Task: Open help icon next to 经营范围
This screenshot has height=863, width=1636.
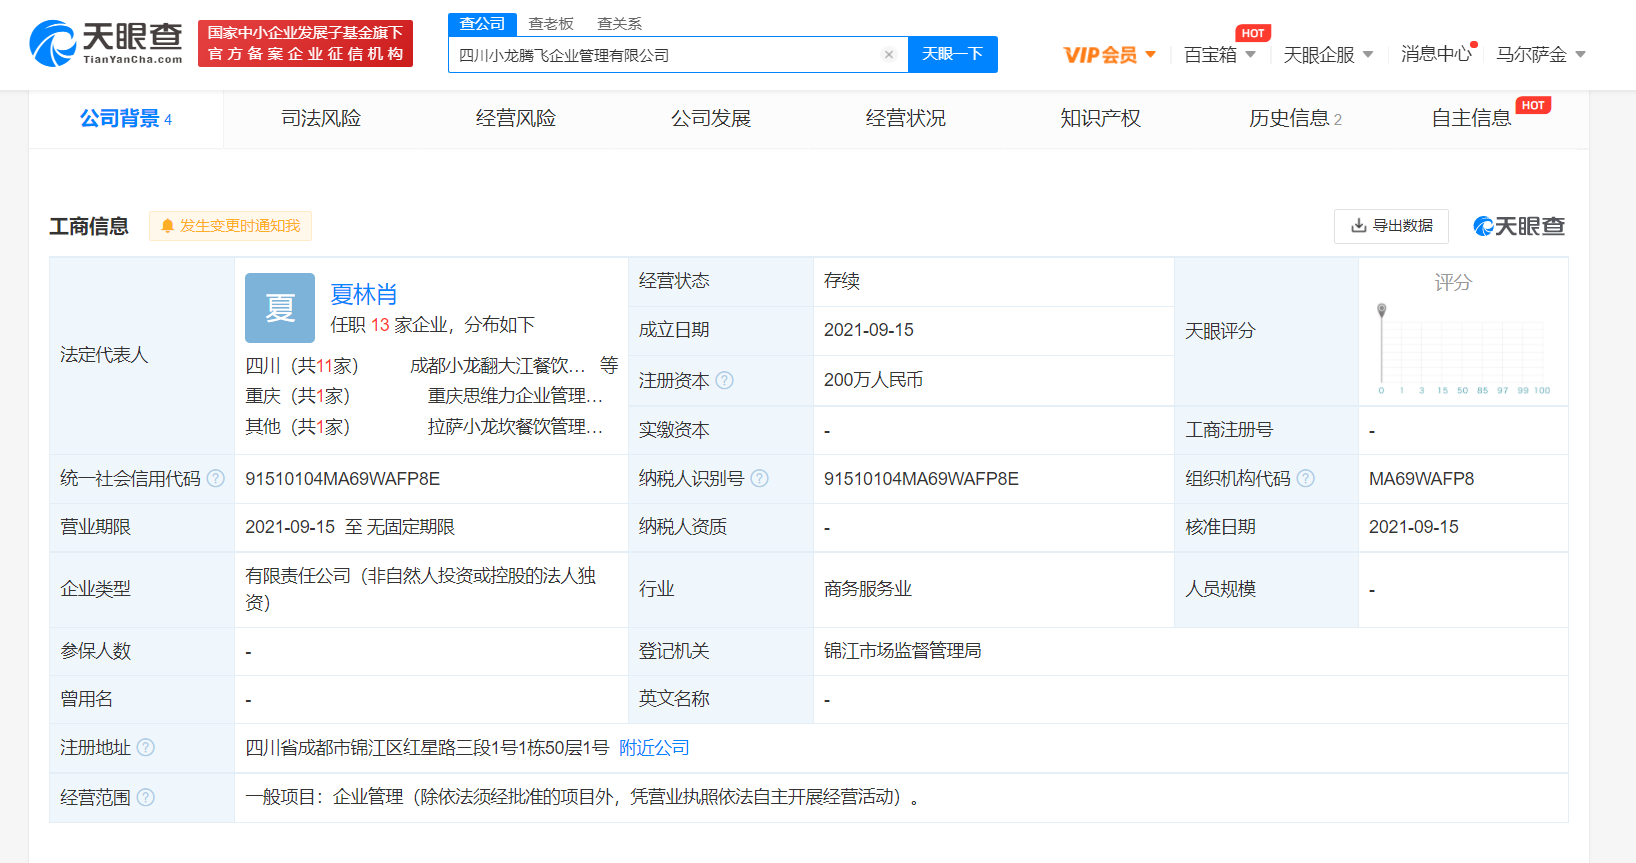Action: coord(146,797)
